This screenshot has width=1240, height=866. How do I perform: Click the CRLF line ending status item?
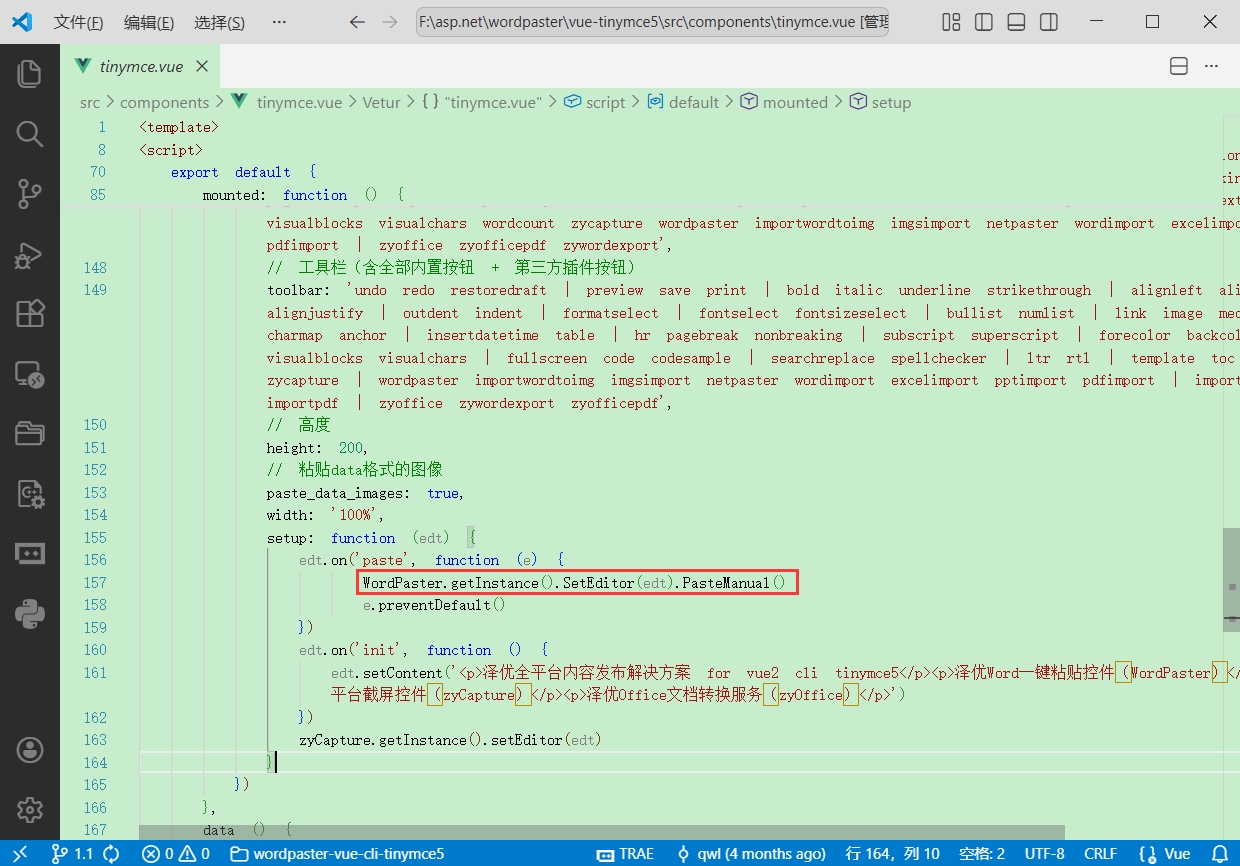[1101, 853]
